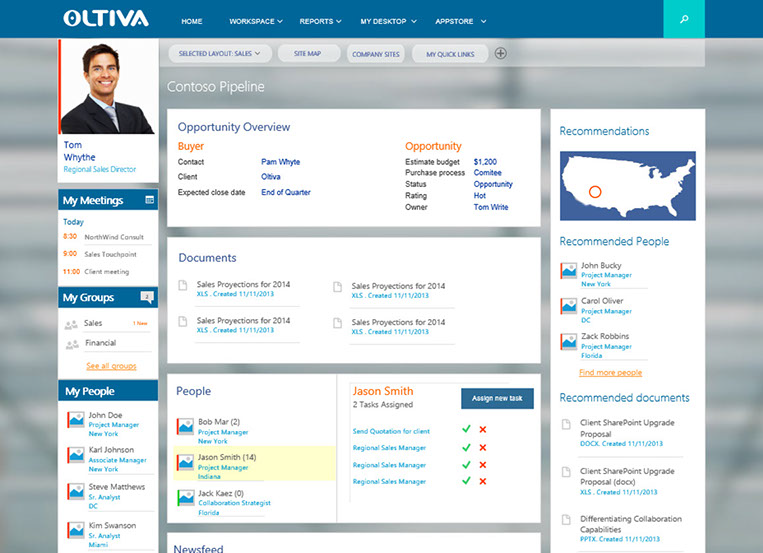
Task: Open the calendar icon in My Meetings
Action: tap(150, 200)
